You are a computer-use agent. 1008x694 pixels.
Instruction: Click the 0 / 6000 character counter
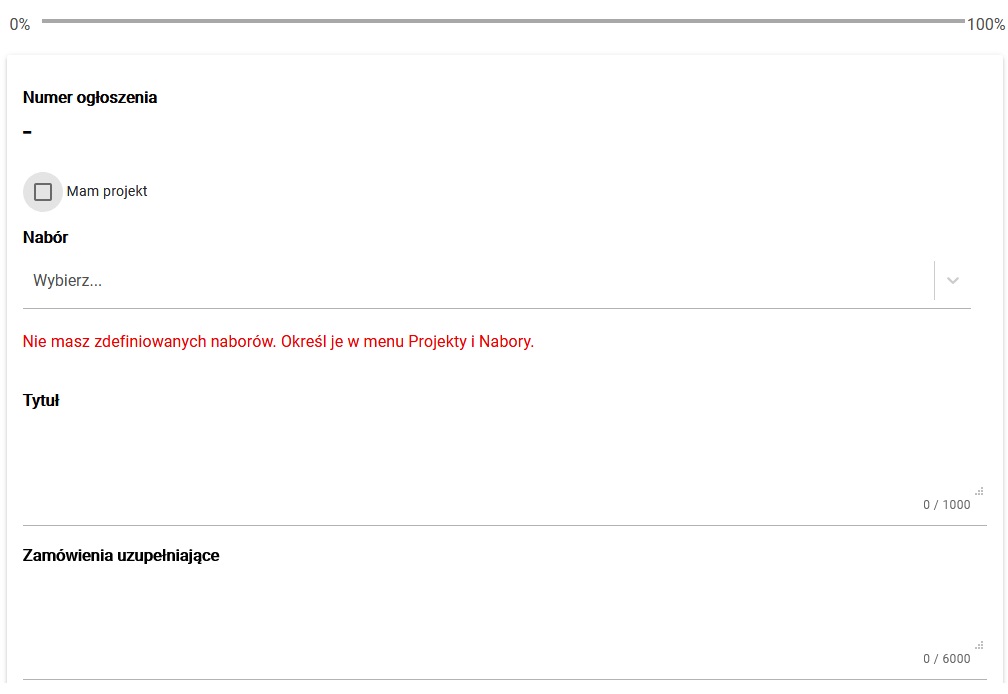pyautogui.click(x=946, y=659)
